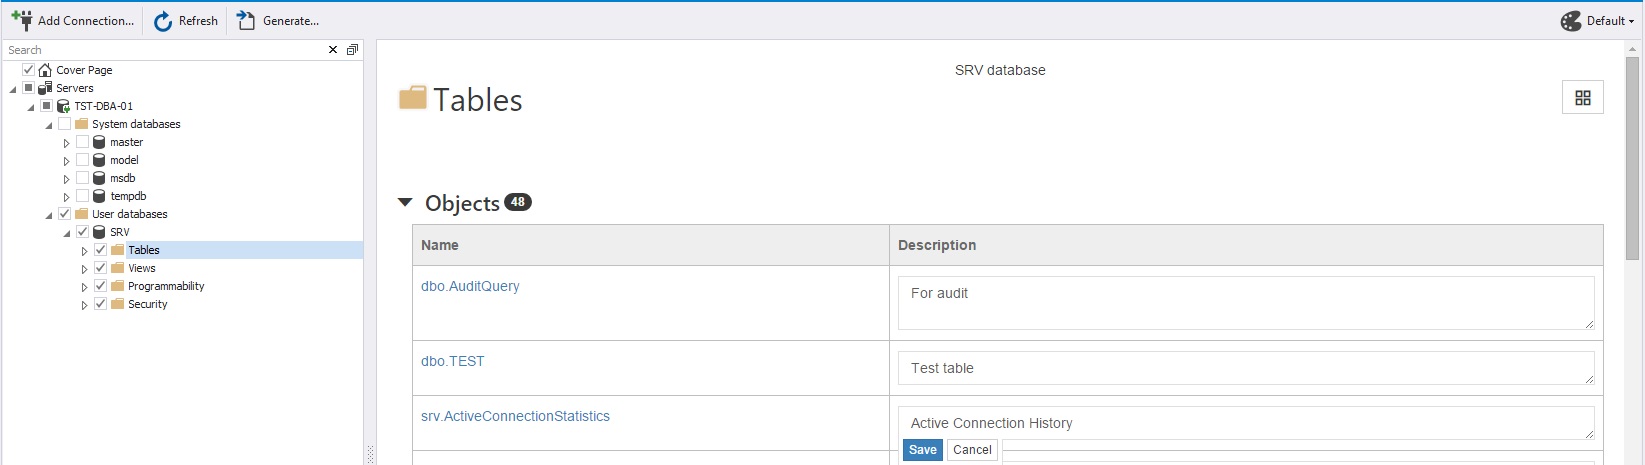Screen dimensions: 1645x465
Task: Clear the search box with X icon
Action: click(333, 50)
